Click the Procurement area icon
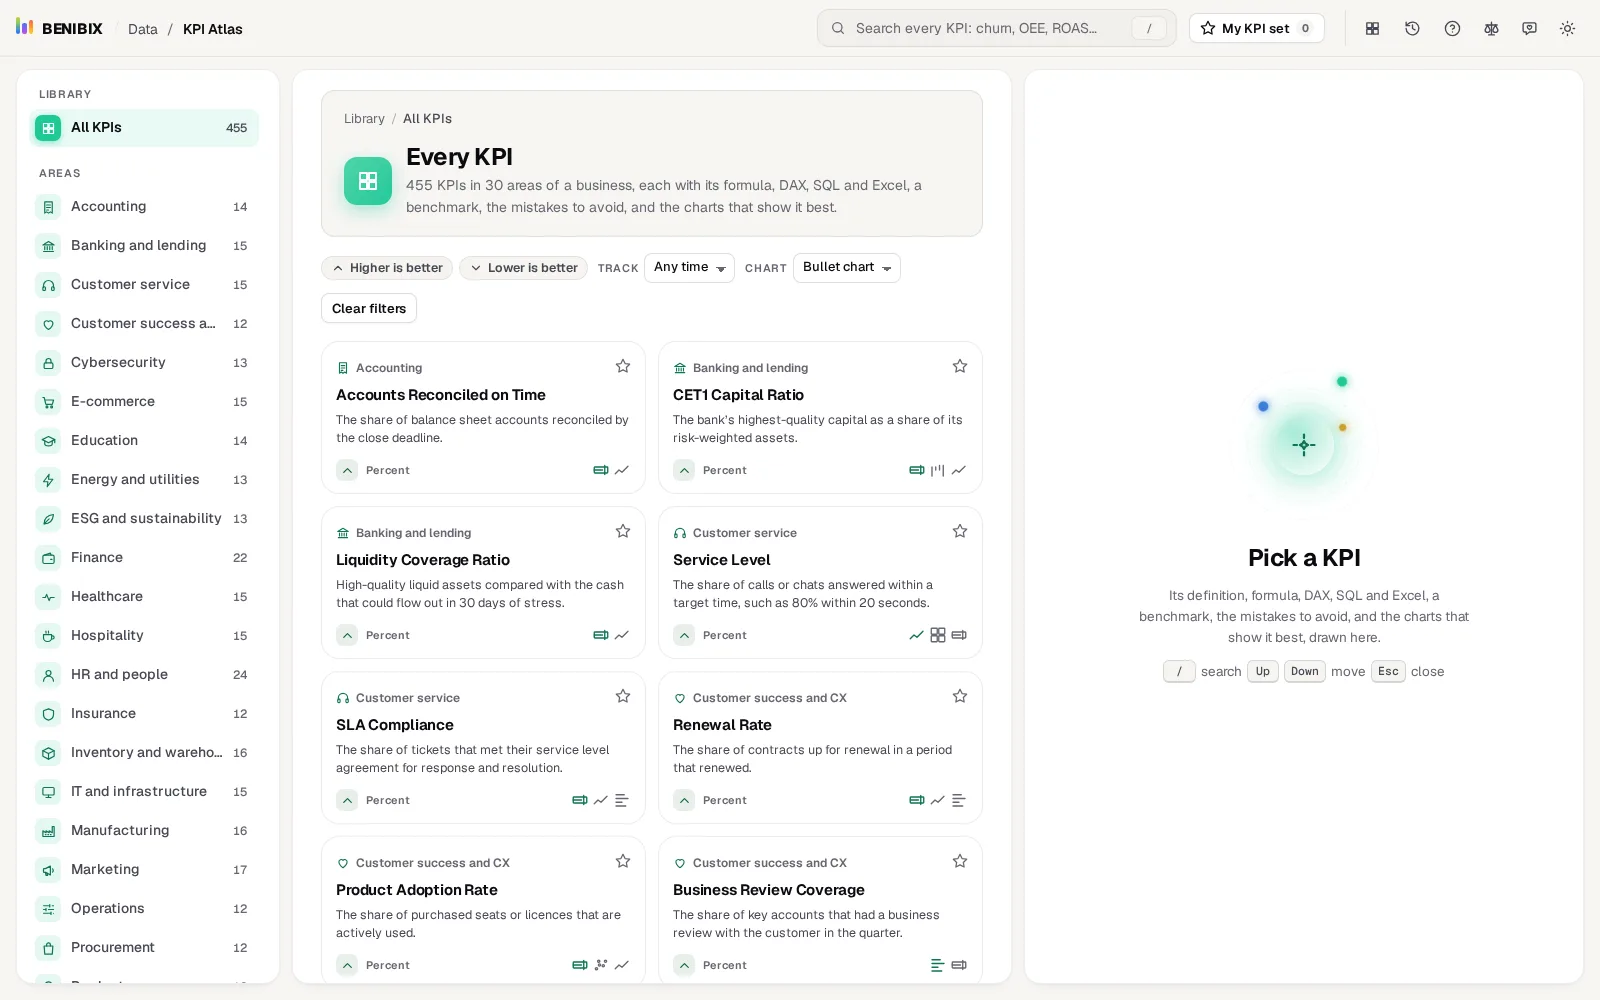The image size is (1600, 1000). click(x=48, y=948)
